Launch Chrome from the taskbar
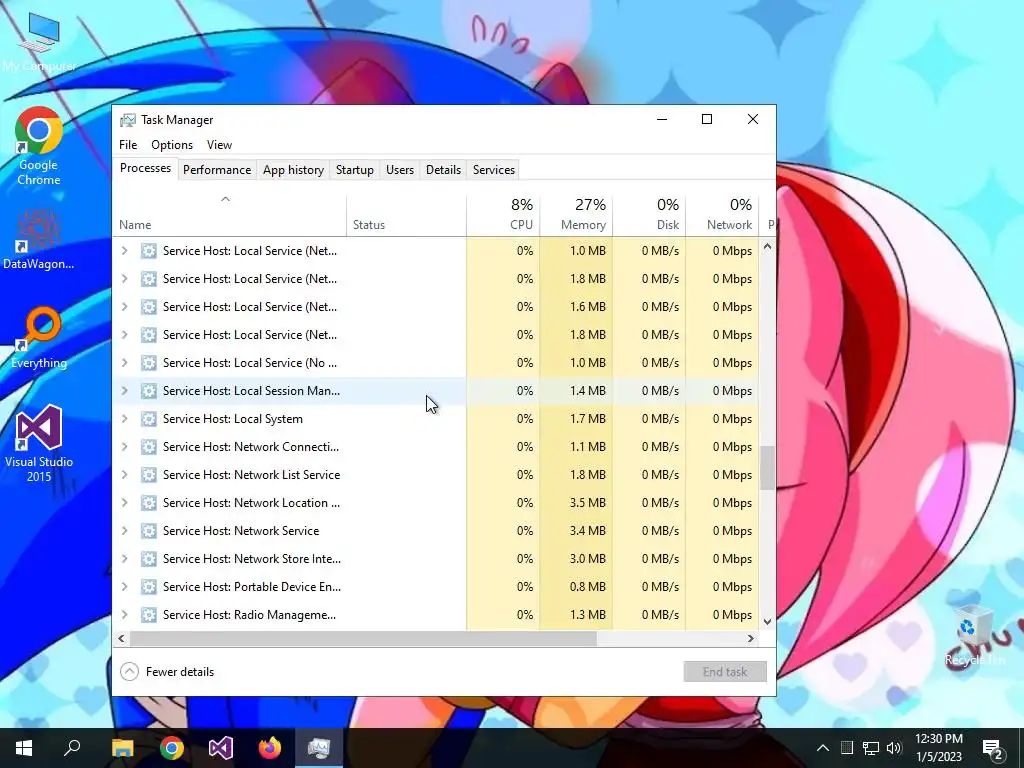 [x=172, y=748]
